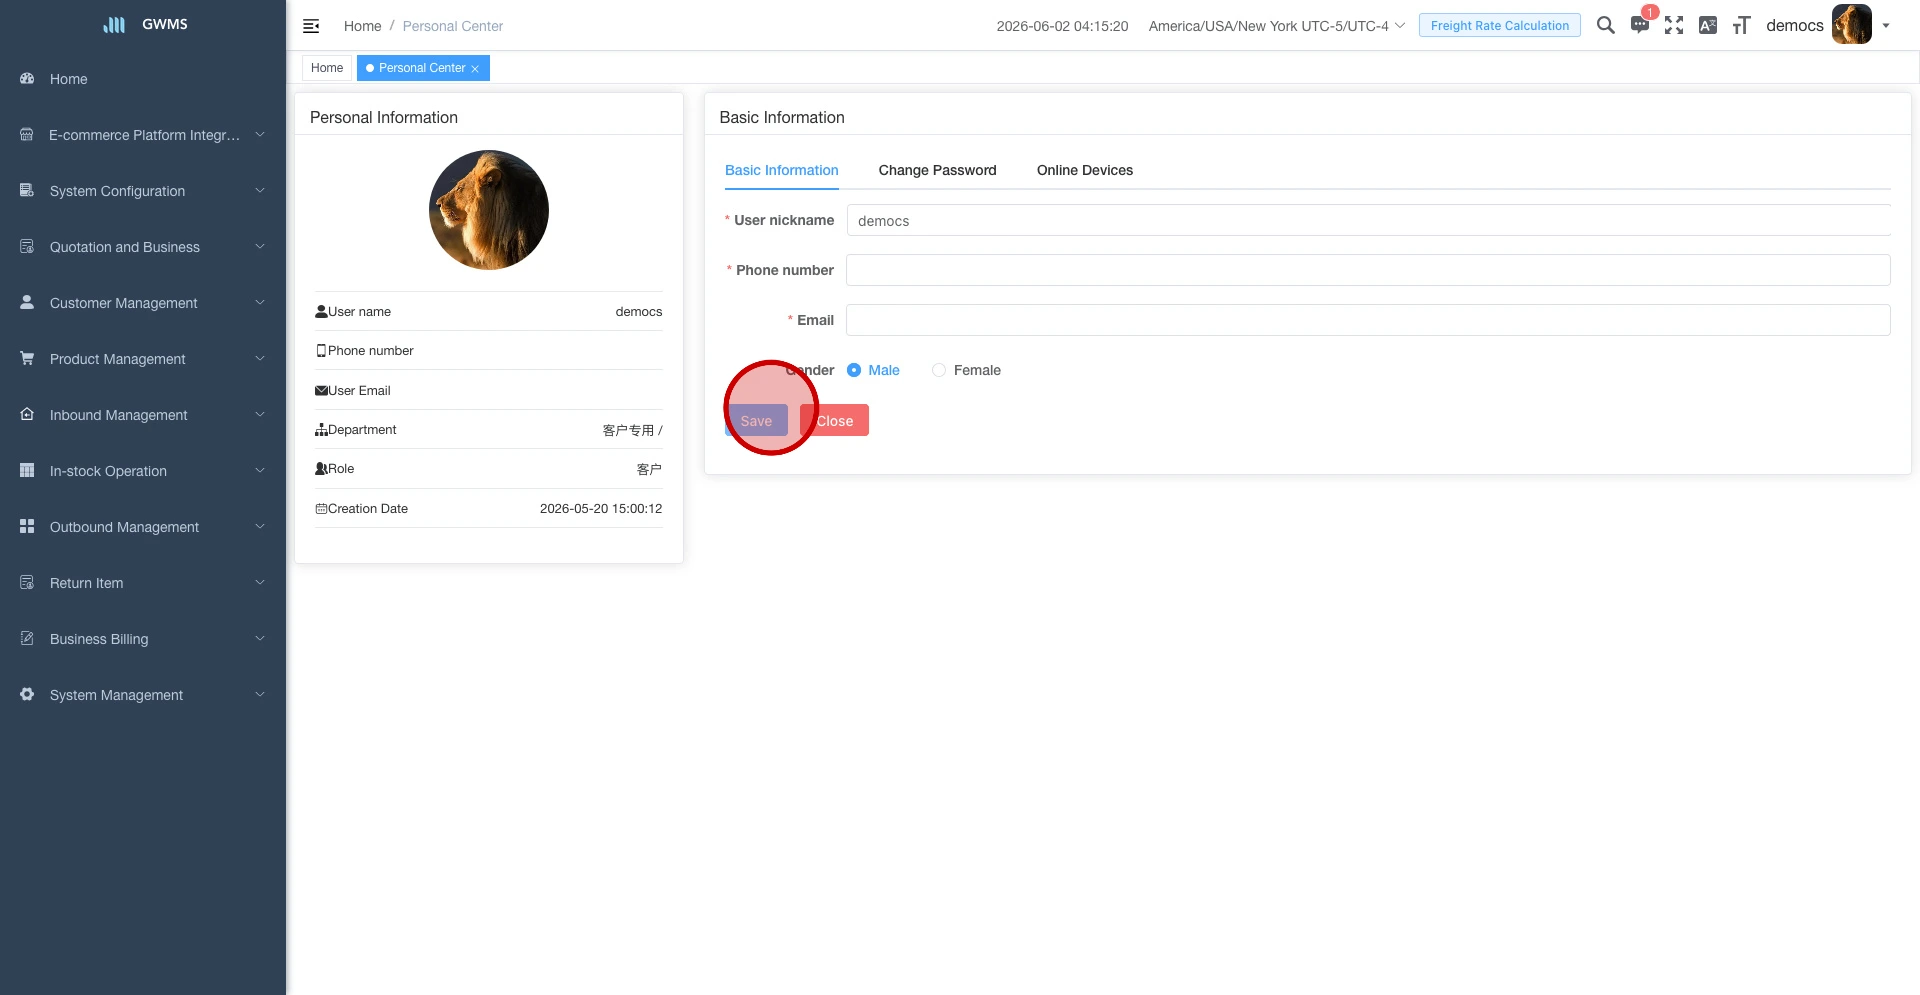Click the header clock 2026-06-02 04:15:20
Viewport: 1920px width, 995px height.
[x=1062, y=26]
